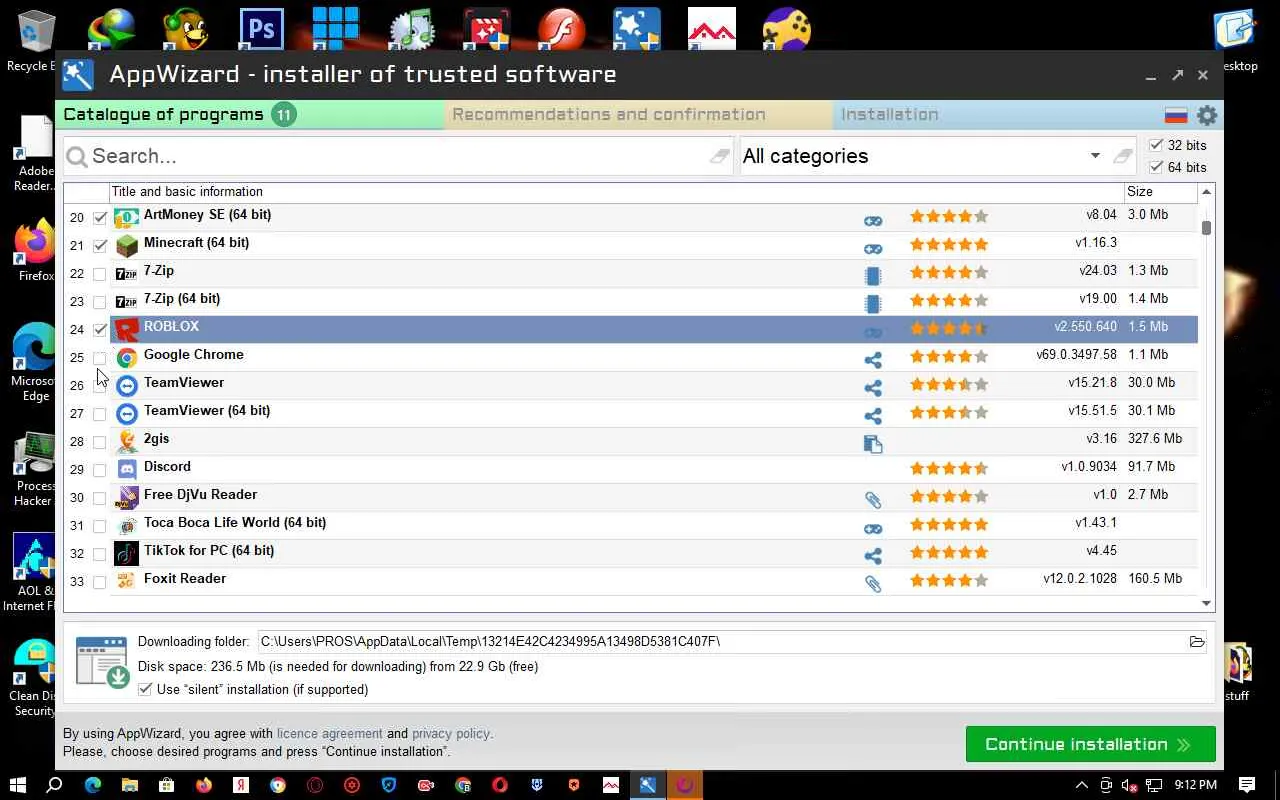This screenshot has width=1280, height=800.
Task: Click archiver category icon for 7-Zip (64 bit)
Action: point(873,304)
